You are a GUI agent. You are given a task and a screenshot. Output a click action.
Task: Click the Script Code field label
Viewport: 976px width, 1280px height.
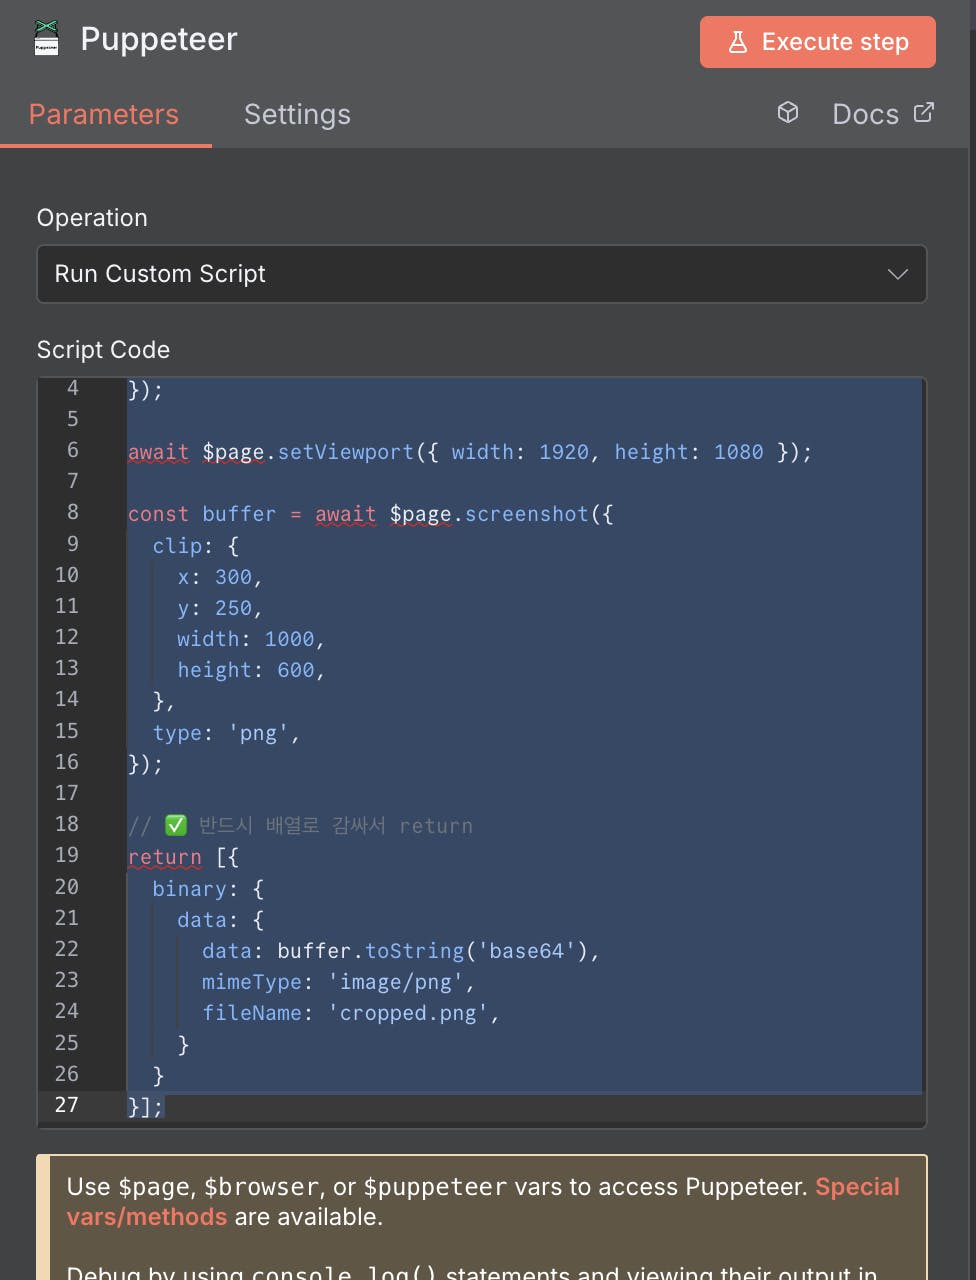tap(103, 350)
